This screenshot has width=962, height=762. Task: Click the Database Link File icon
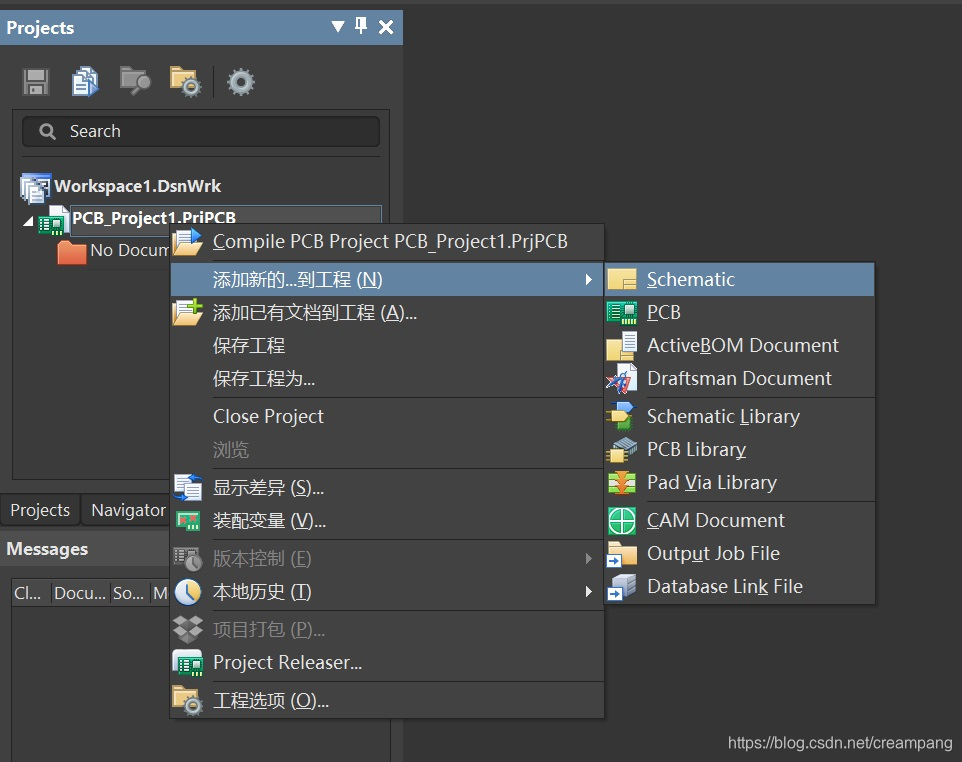pos(621,587)
